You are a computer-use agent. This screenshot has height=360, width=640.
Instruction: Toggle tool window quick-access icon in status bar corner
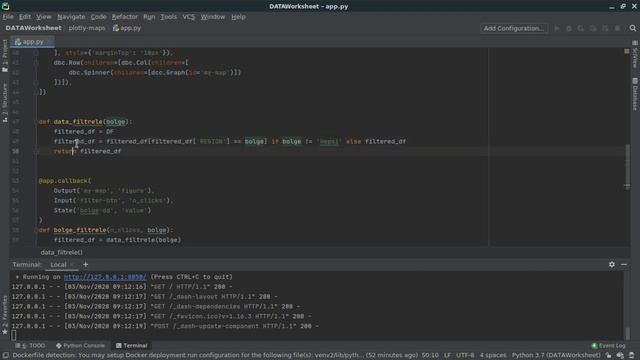click(6, 355)
